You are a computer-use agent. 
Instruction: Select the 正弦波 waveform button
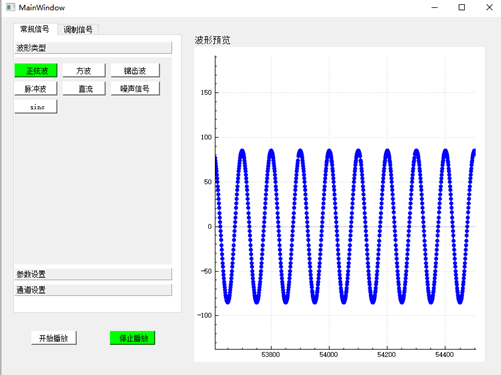(x=36, y=71)
